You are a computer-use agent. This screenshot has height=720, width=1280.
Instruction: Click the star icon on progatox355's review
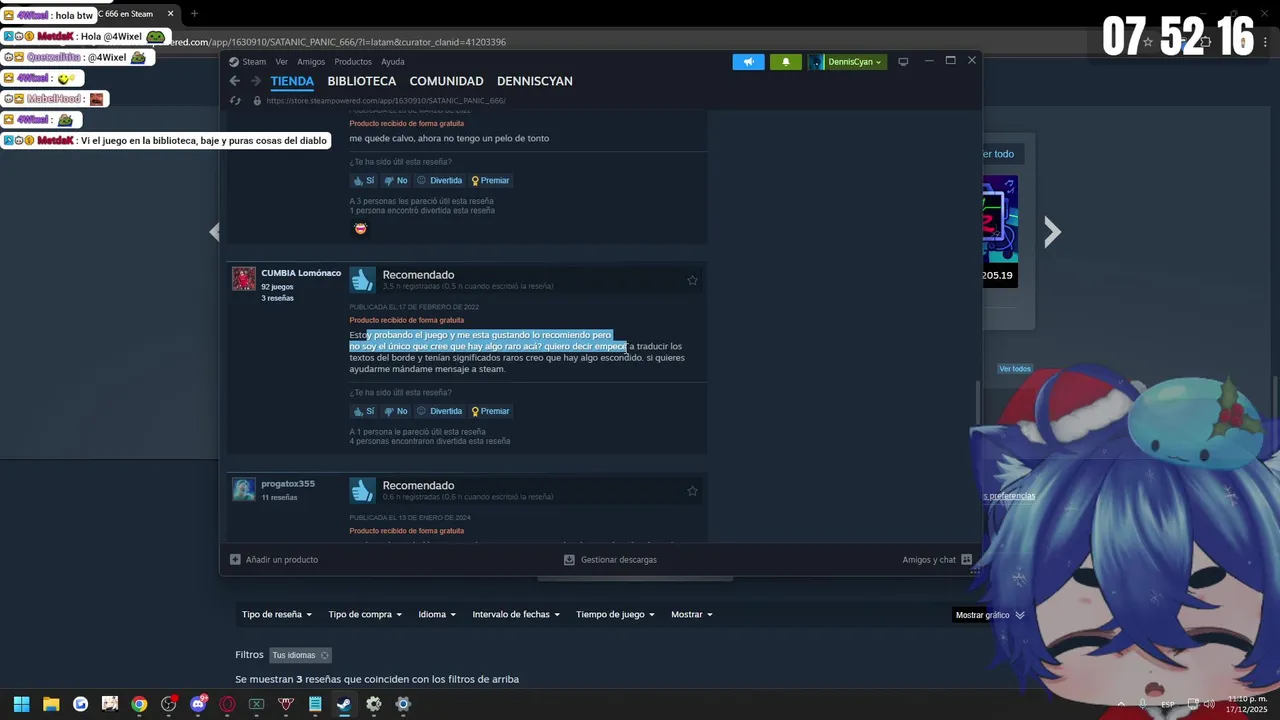point(692,491)
